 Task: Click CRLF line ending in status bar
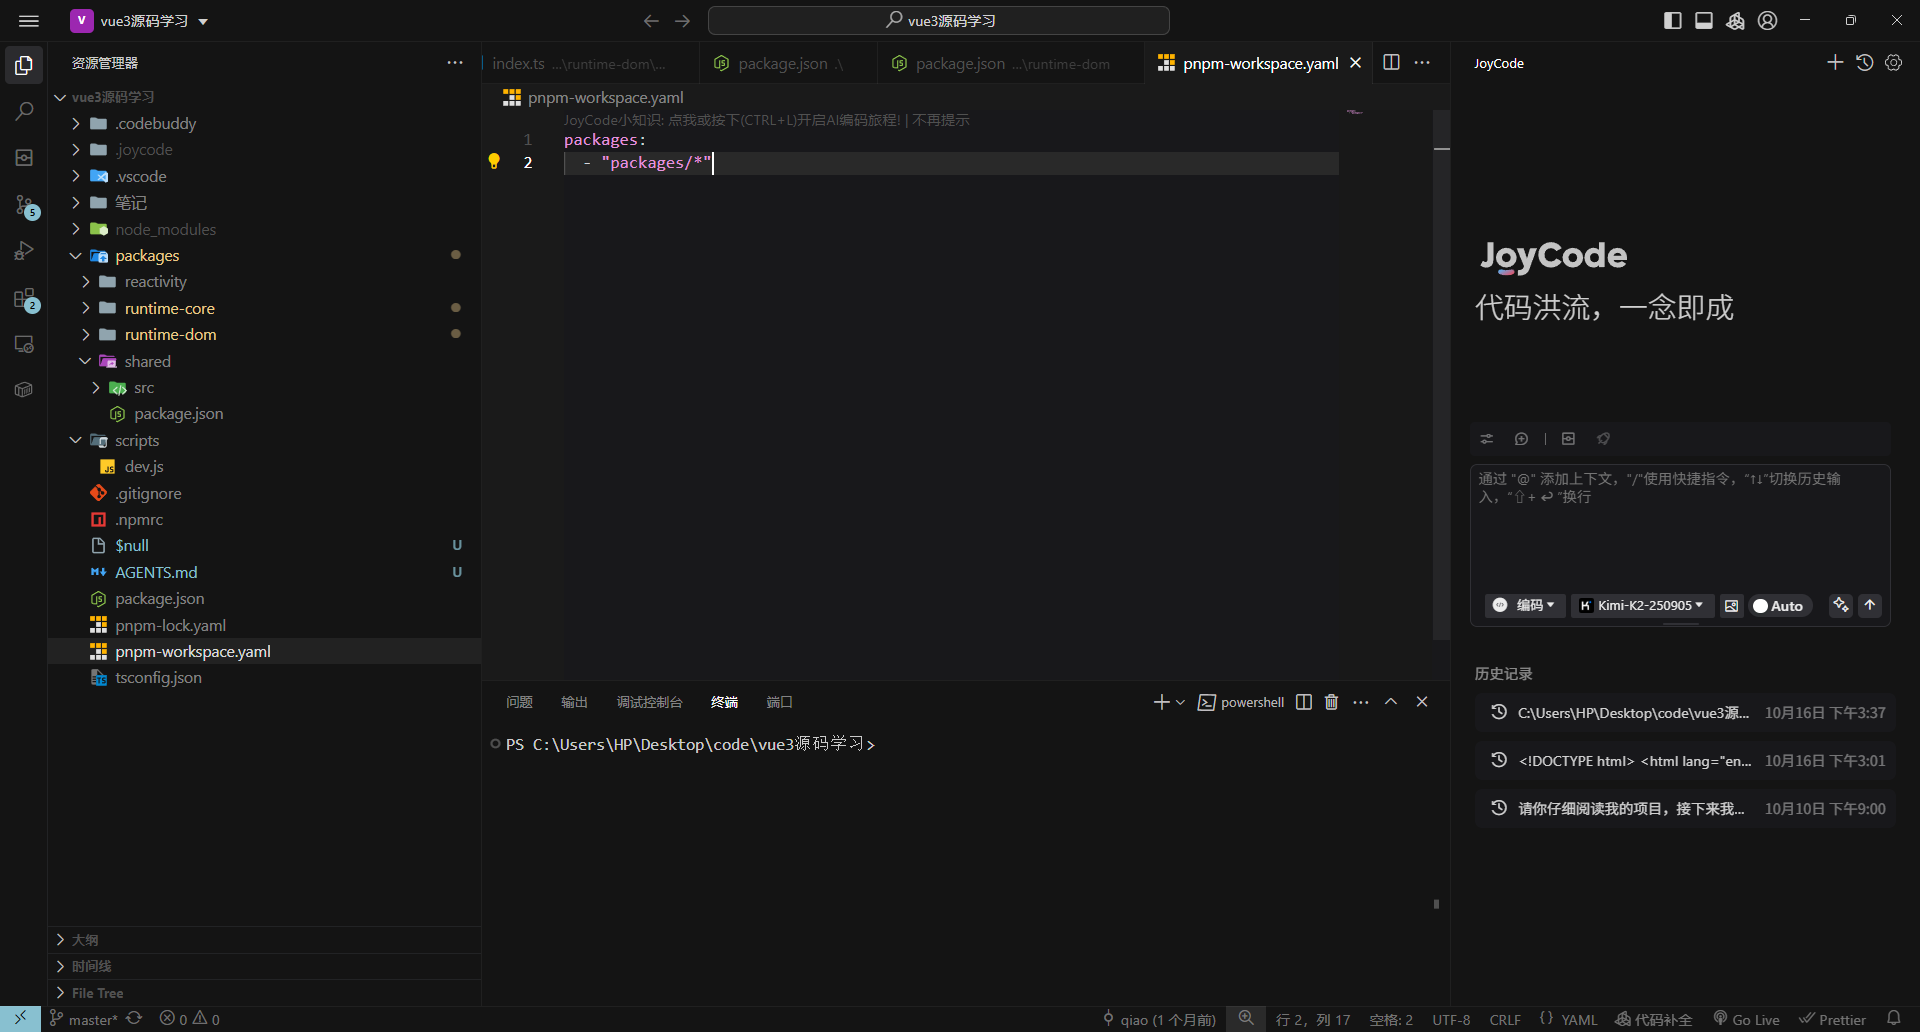click(1505, 1019)
